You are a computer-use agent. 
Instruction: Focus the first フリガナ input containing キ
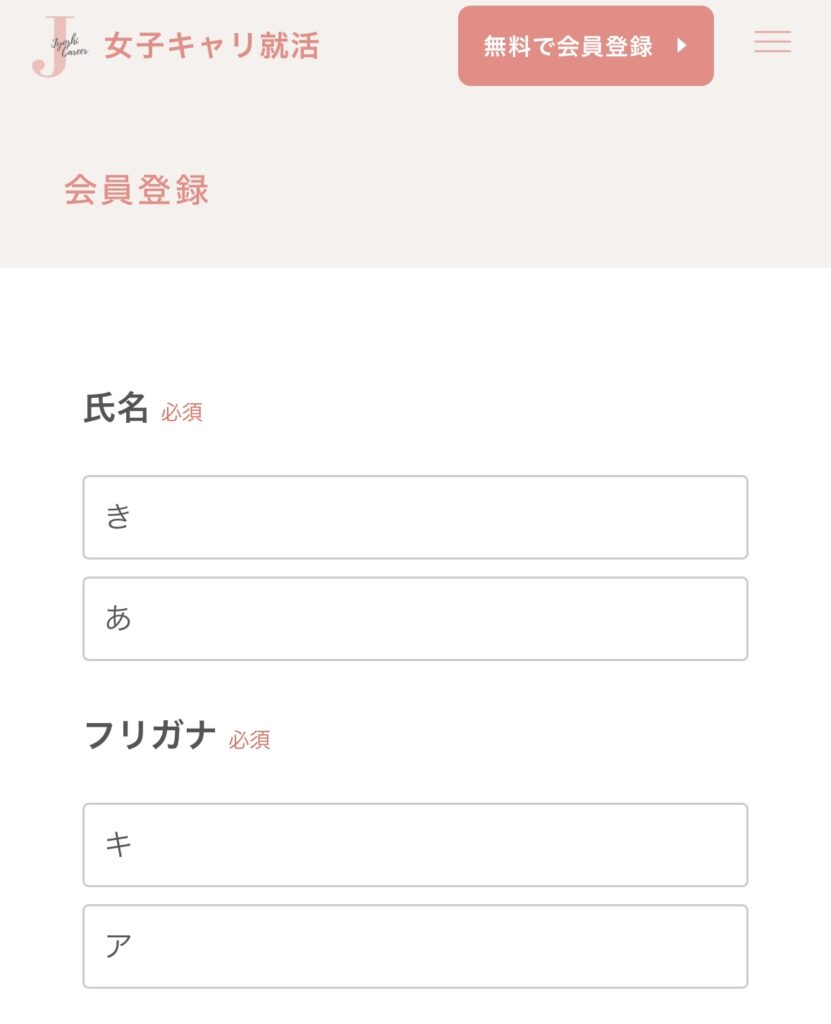(415, 845)
